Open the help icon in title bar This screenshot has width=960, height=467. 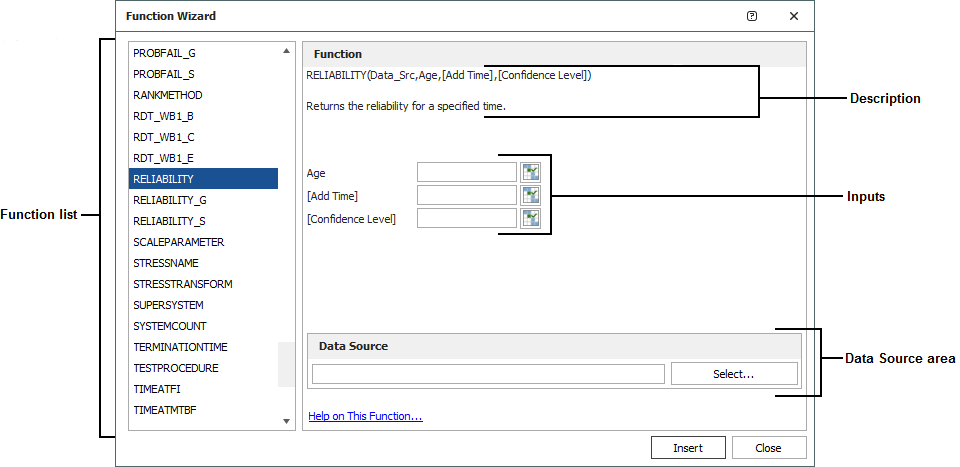tap(752, 16)
